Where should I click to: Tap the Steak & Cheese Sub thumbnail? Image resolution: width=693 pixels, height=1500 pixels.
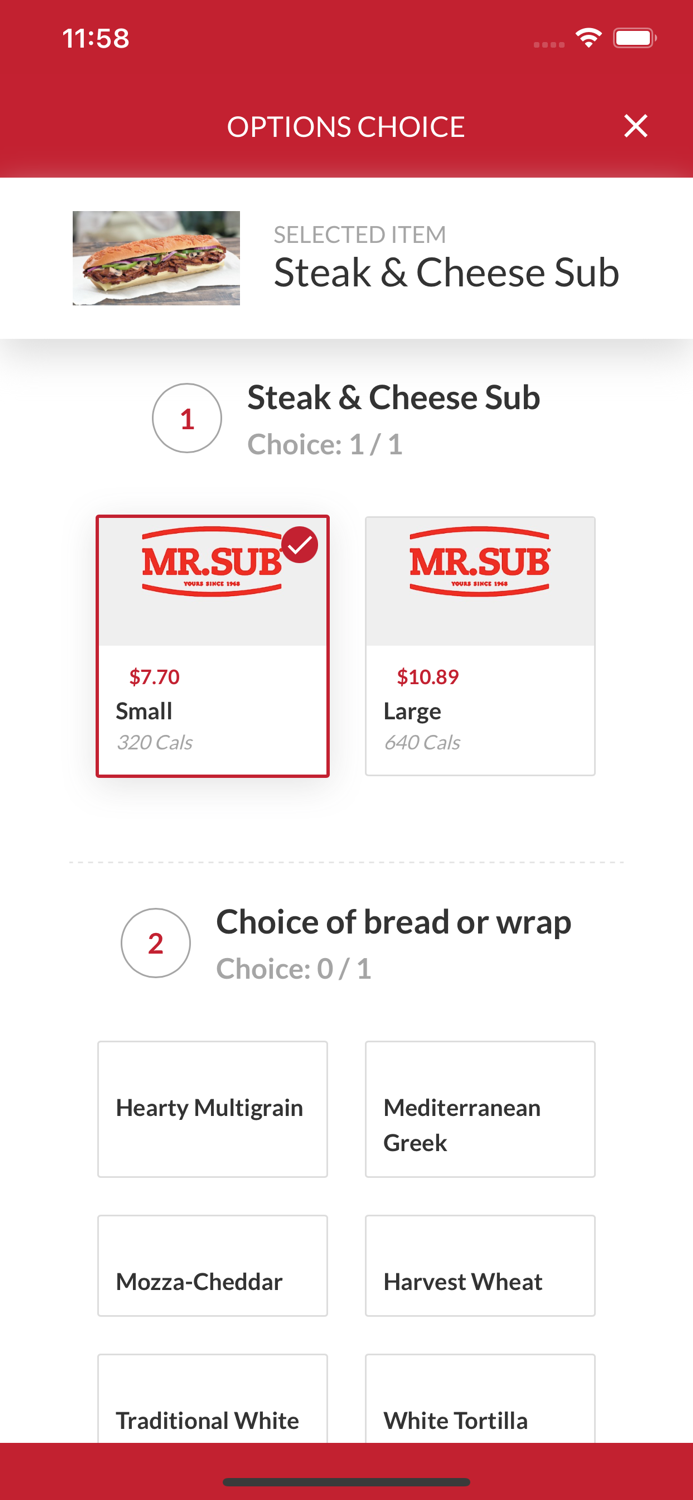156,258
